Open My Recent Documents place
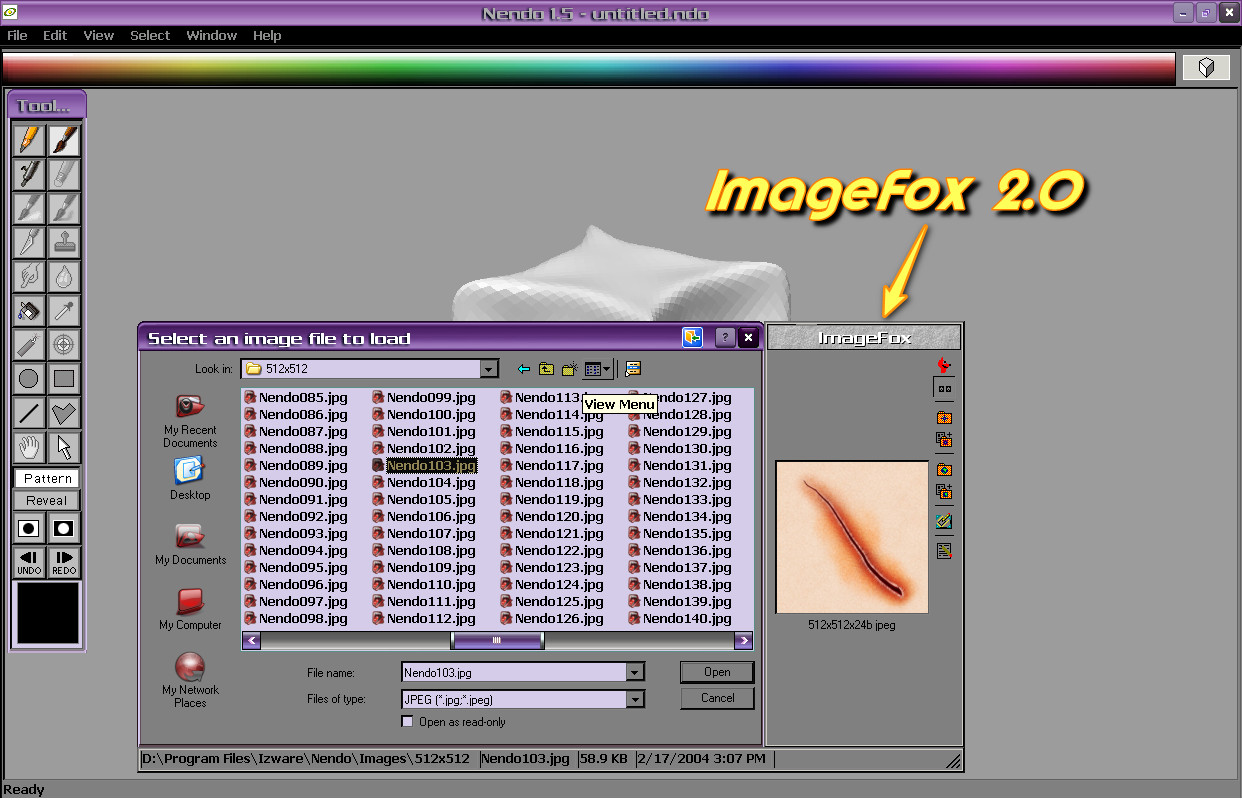This screenshot has width=1242, height=800. pos(190,419)
